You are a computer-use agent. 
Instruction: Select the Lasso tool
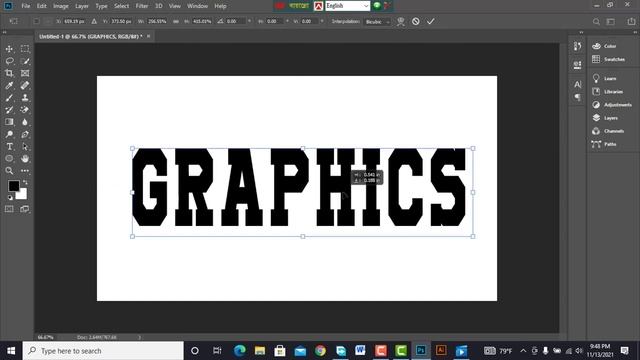tap(9, 61)
